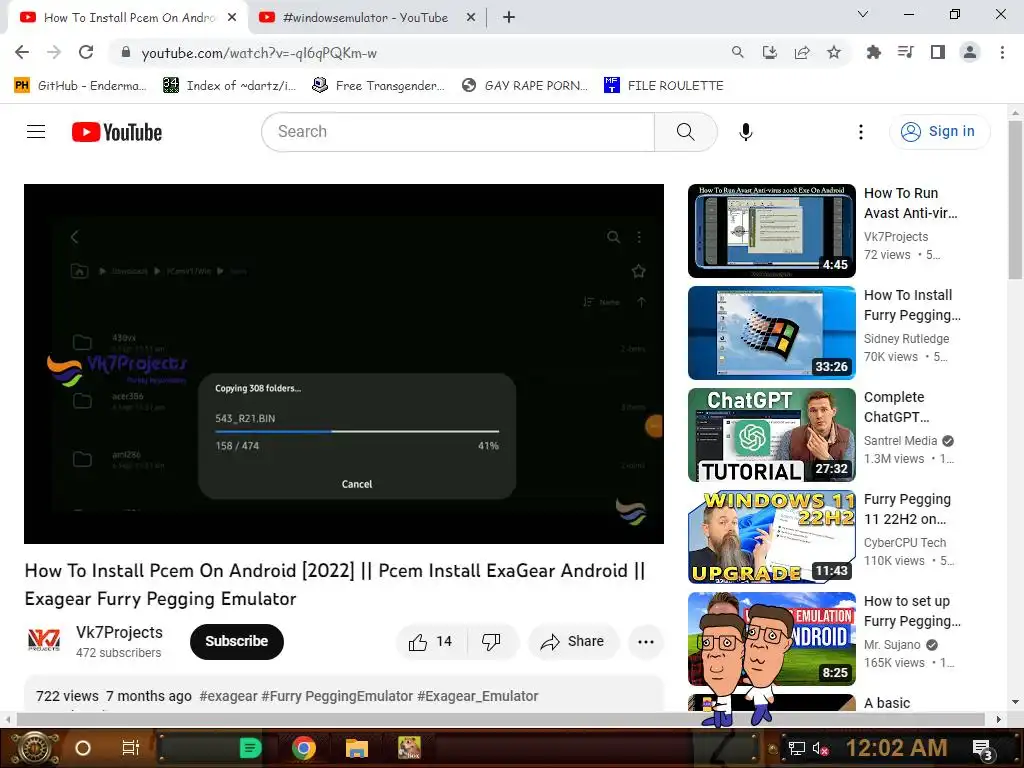
Task: Like the video with thumbs up
Action: pos(431,642)
